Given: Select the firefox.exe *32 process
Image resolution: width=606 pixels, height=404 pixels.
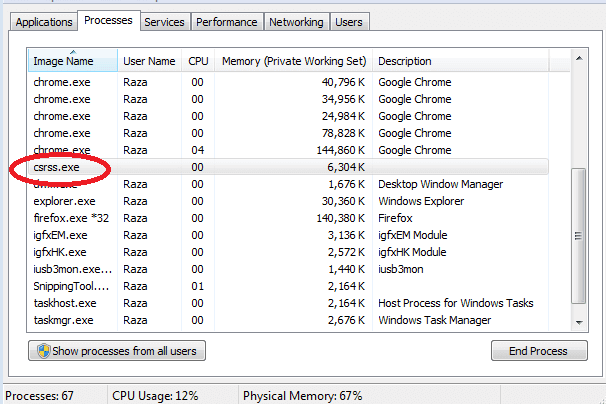Looking at the screenshot, I should (68, 218).
